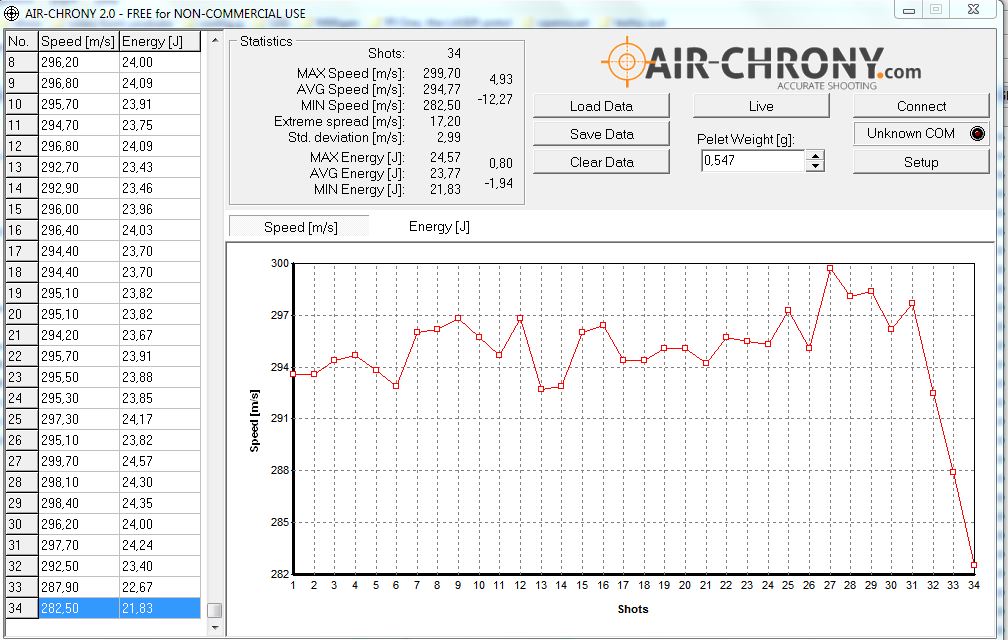Select energy 23,43 in row 13
Screen dimensions: 1008x640
tap(159, 167)
